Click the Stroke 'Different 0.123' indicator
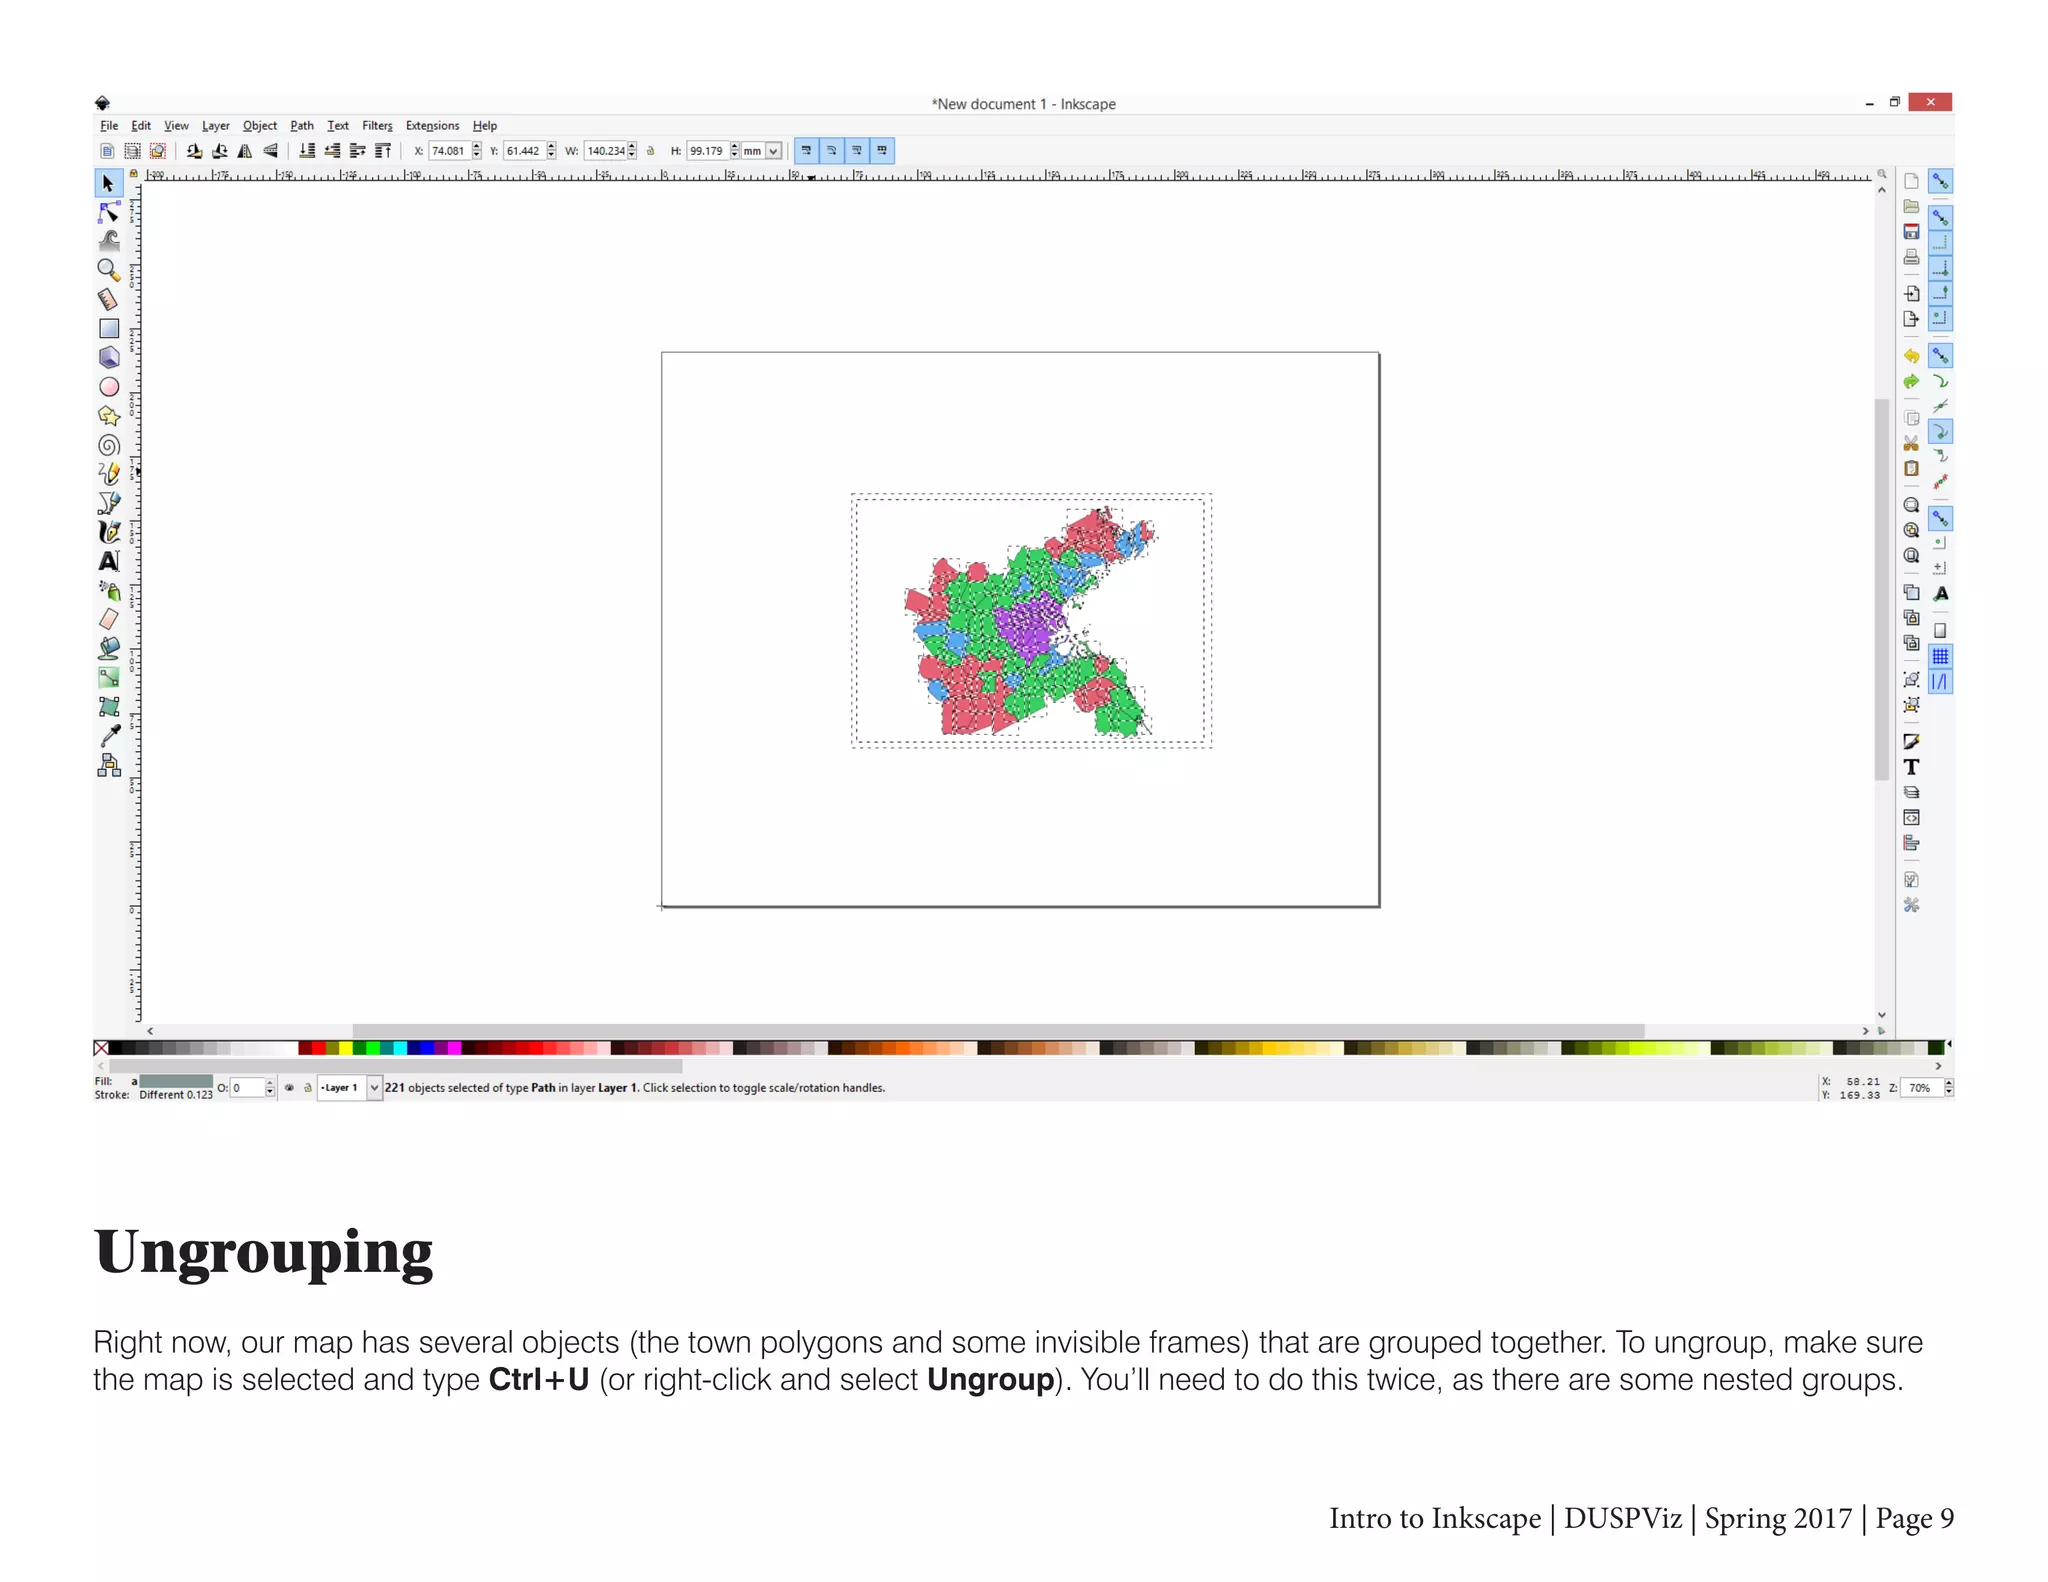Image resolution: width=2048 pixels, height=1582 pixels. click(175, 1095)
